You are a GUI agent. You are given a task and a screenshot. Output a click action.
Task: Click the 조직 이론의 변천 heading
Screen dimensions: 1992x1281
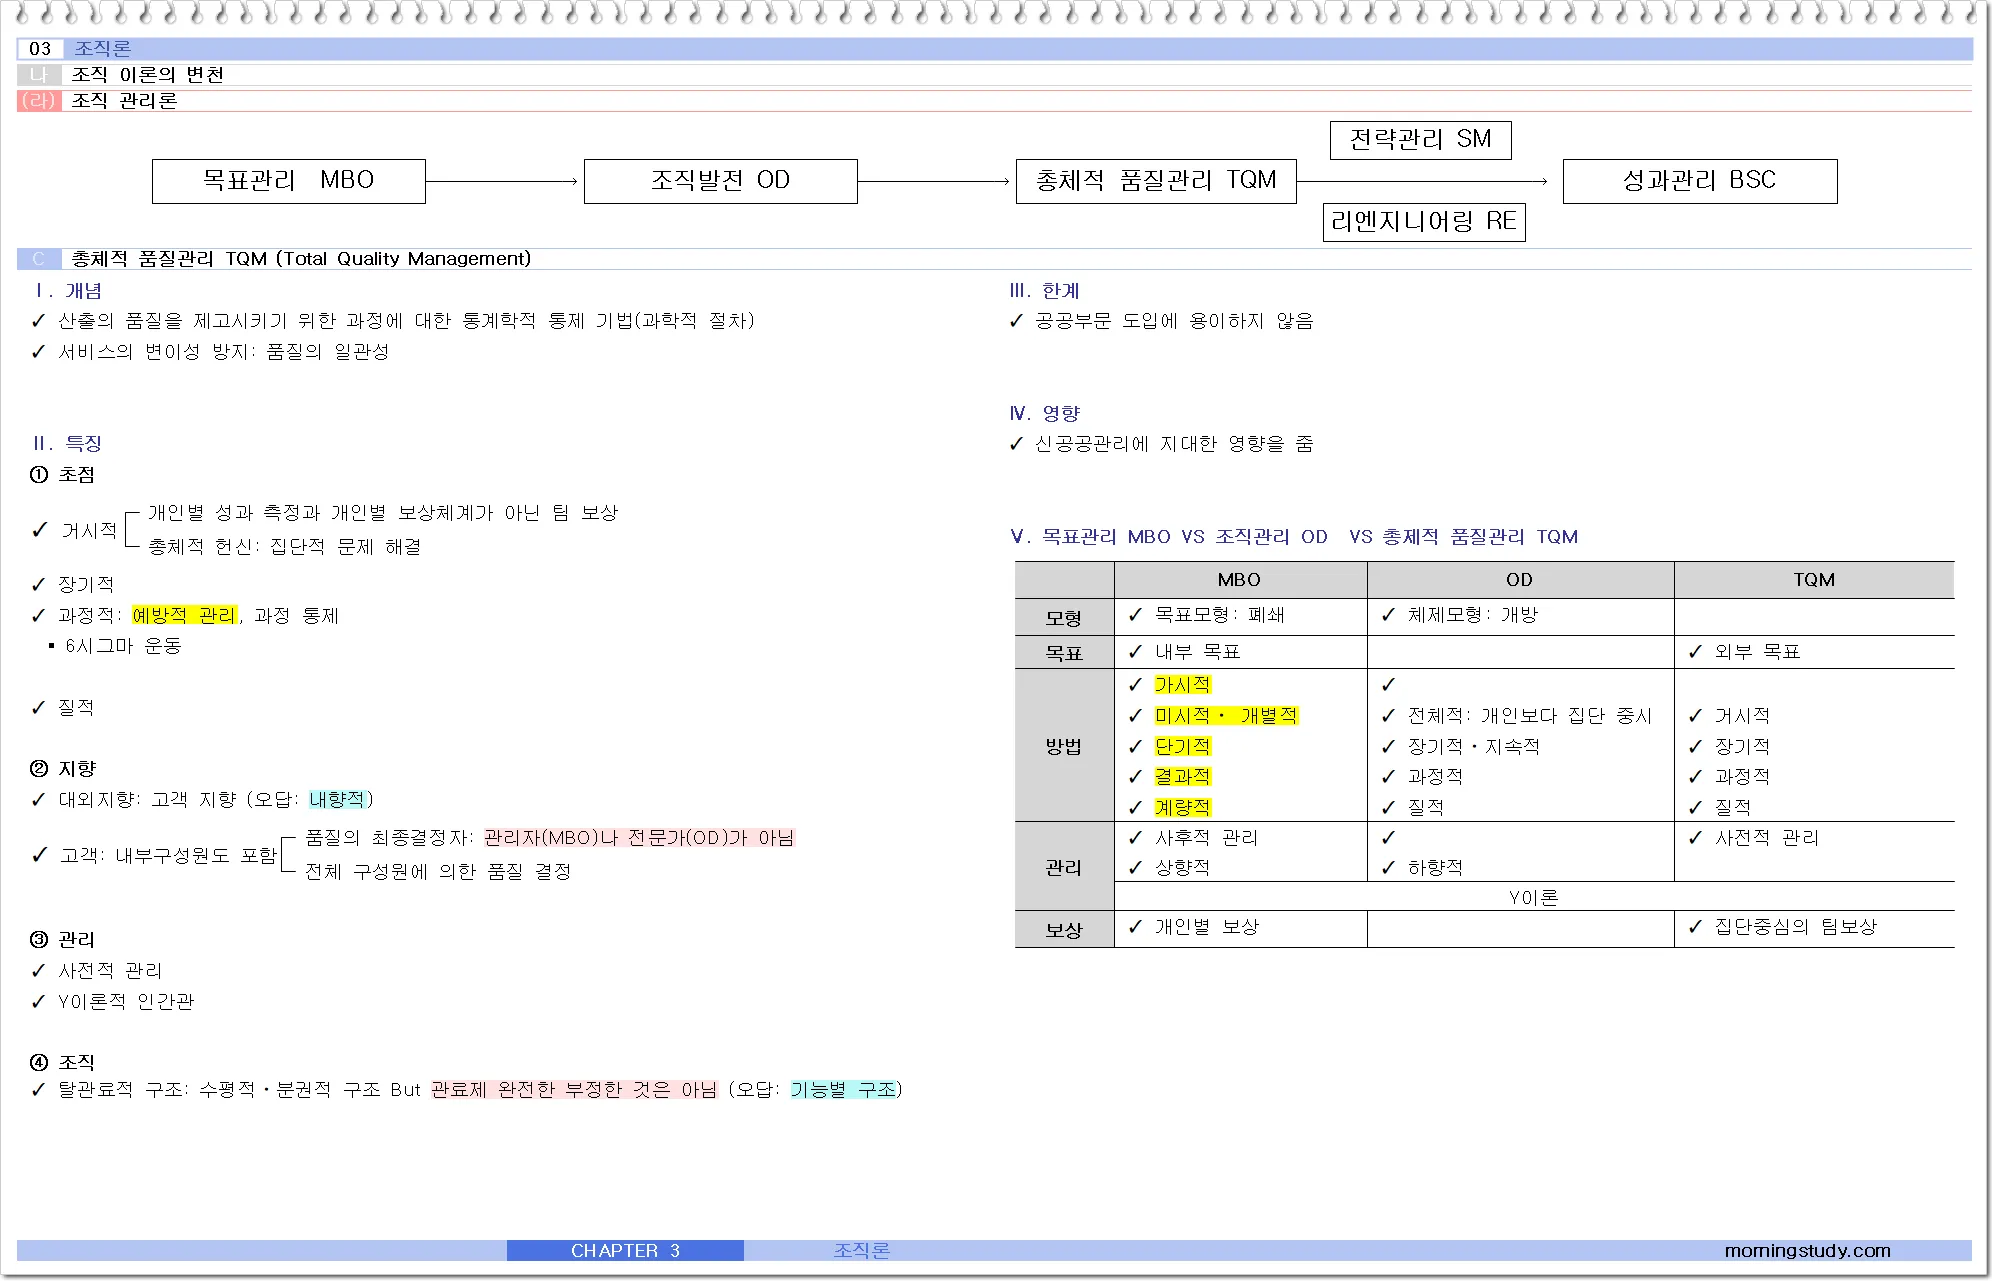[147, 75]
